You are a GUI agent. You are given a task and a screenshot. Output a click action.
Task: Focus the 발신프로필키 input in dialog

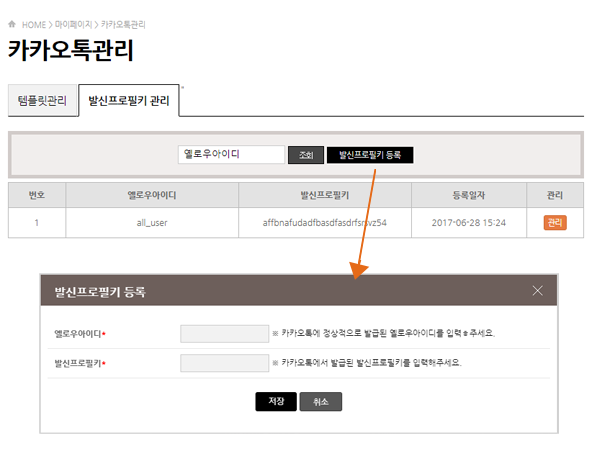pyautogui.click(x=225, y=363)
